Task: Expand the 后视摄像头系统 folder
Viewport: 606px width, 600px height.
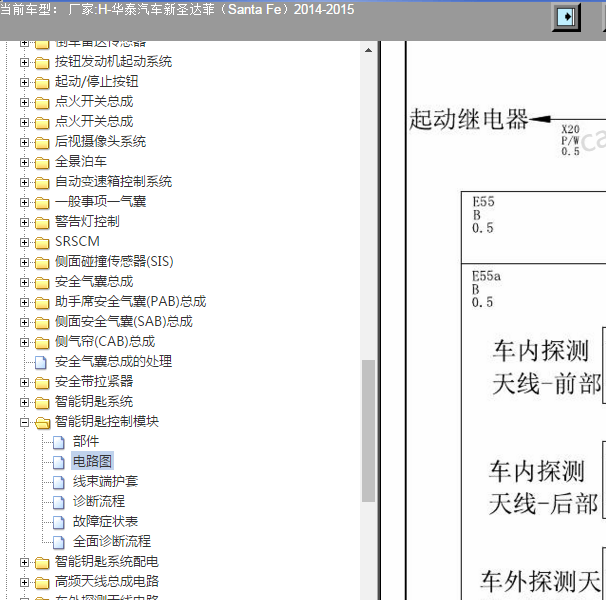Action: pyautogui.click(x=24, y=142)
